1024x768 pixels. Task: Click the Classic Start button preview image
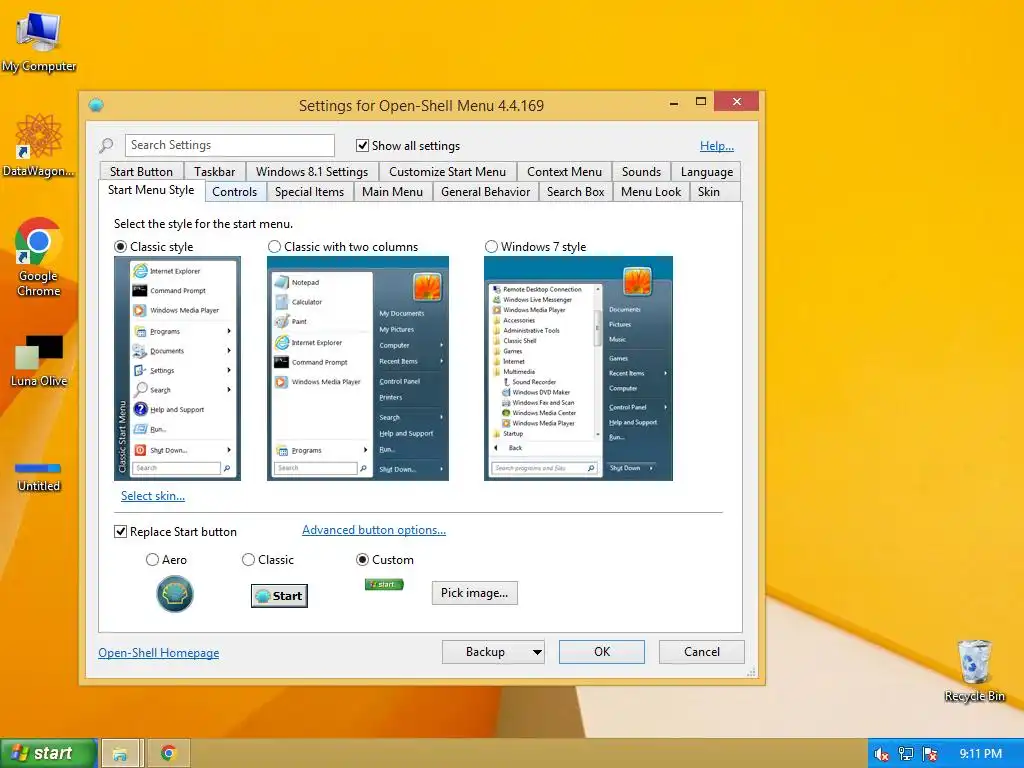click(x=280, y=596)
